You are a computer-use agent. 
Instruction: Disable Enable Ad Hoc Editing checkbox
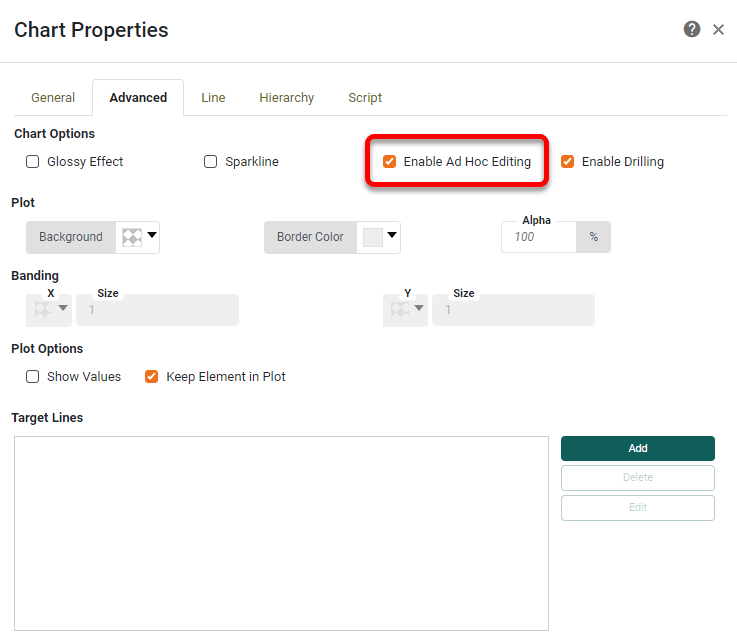(390, 162)
